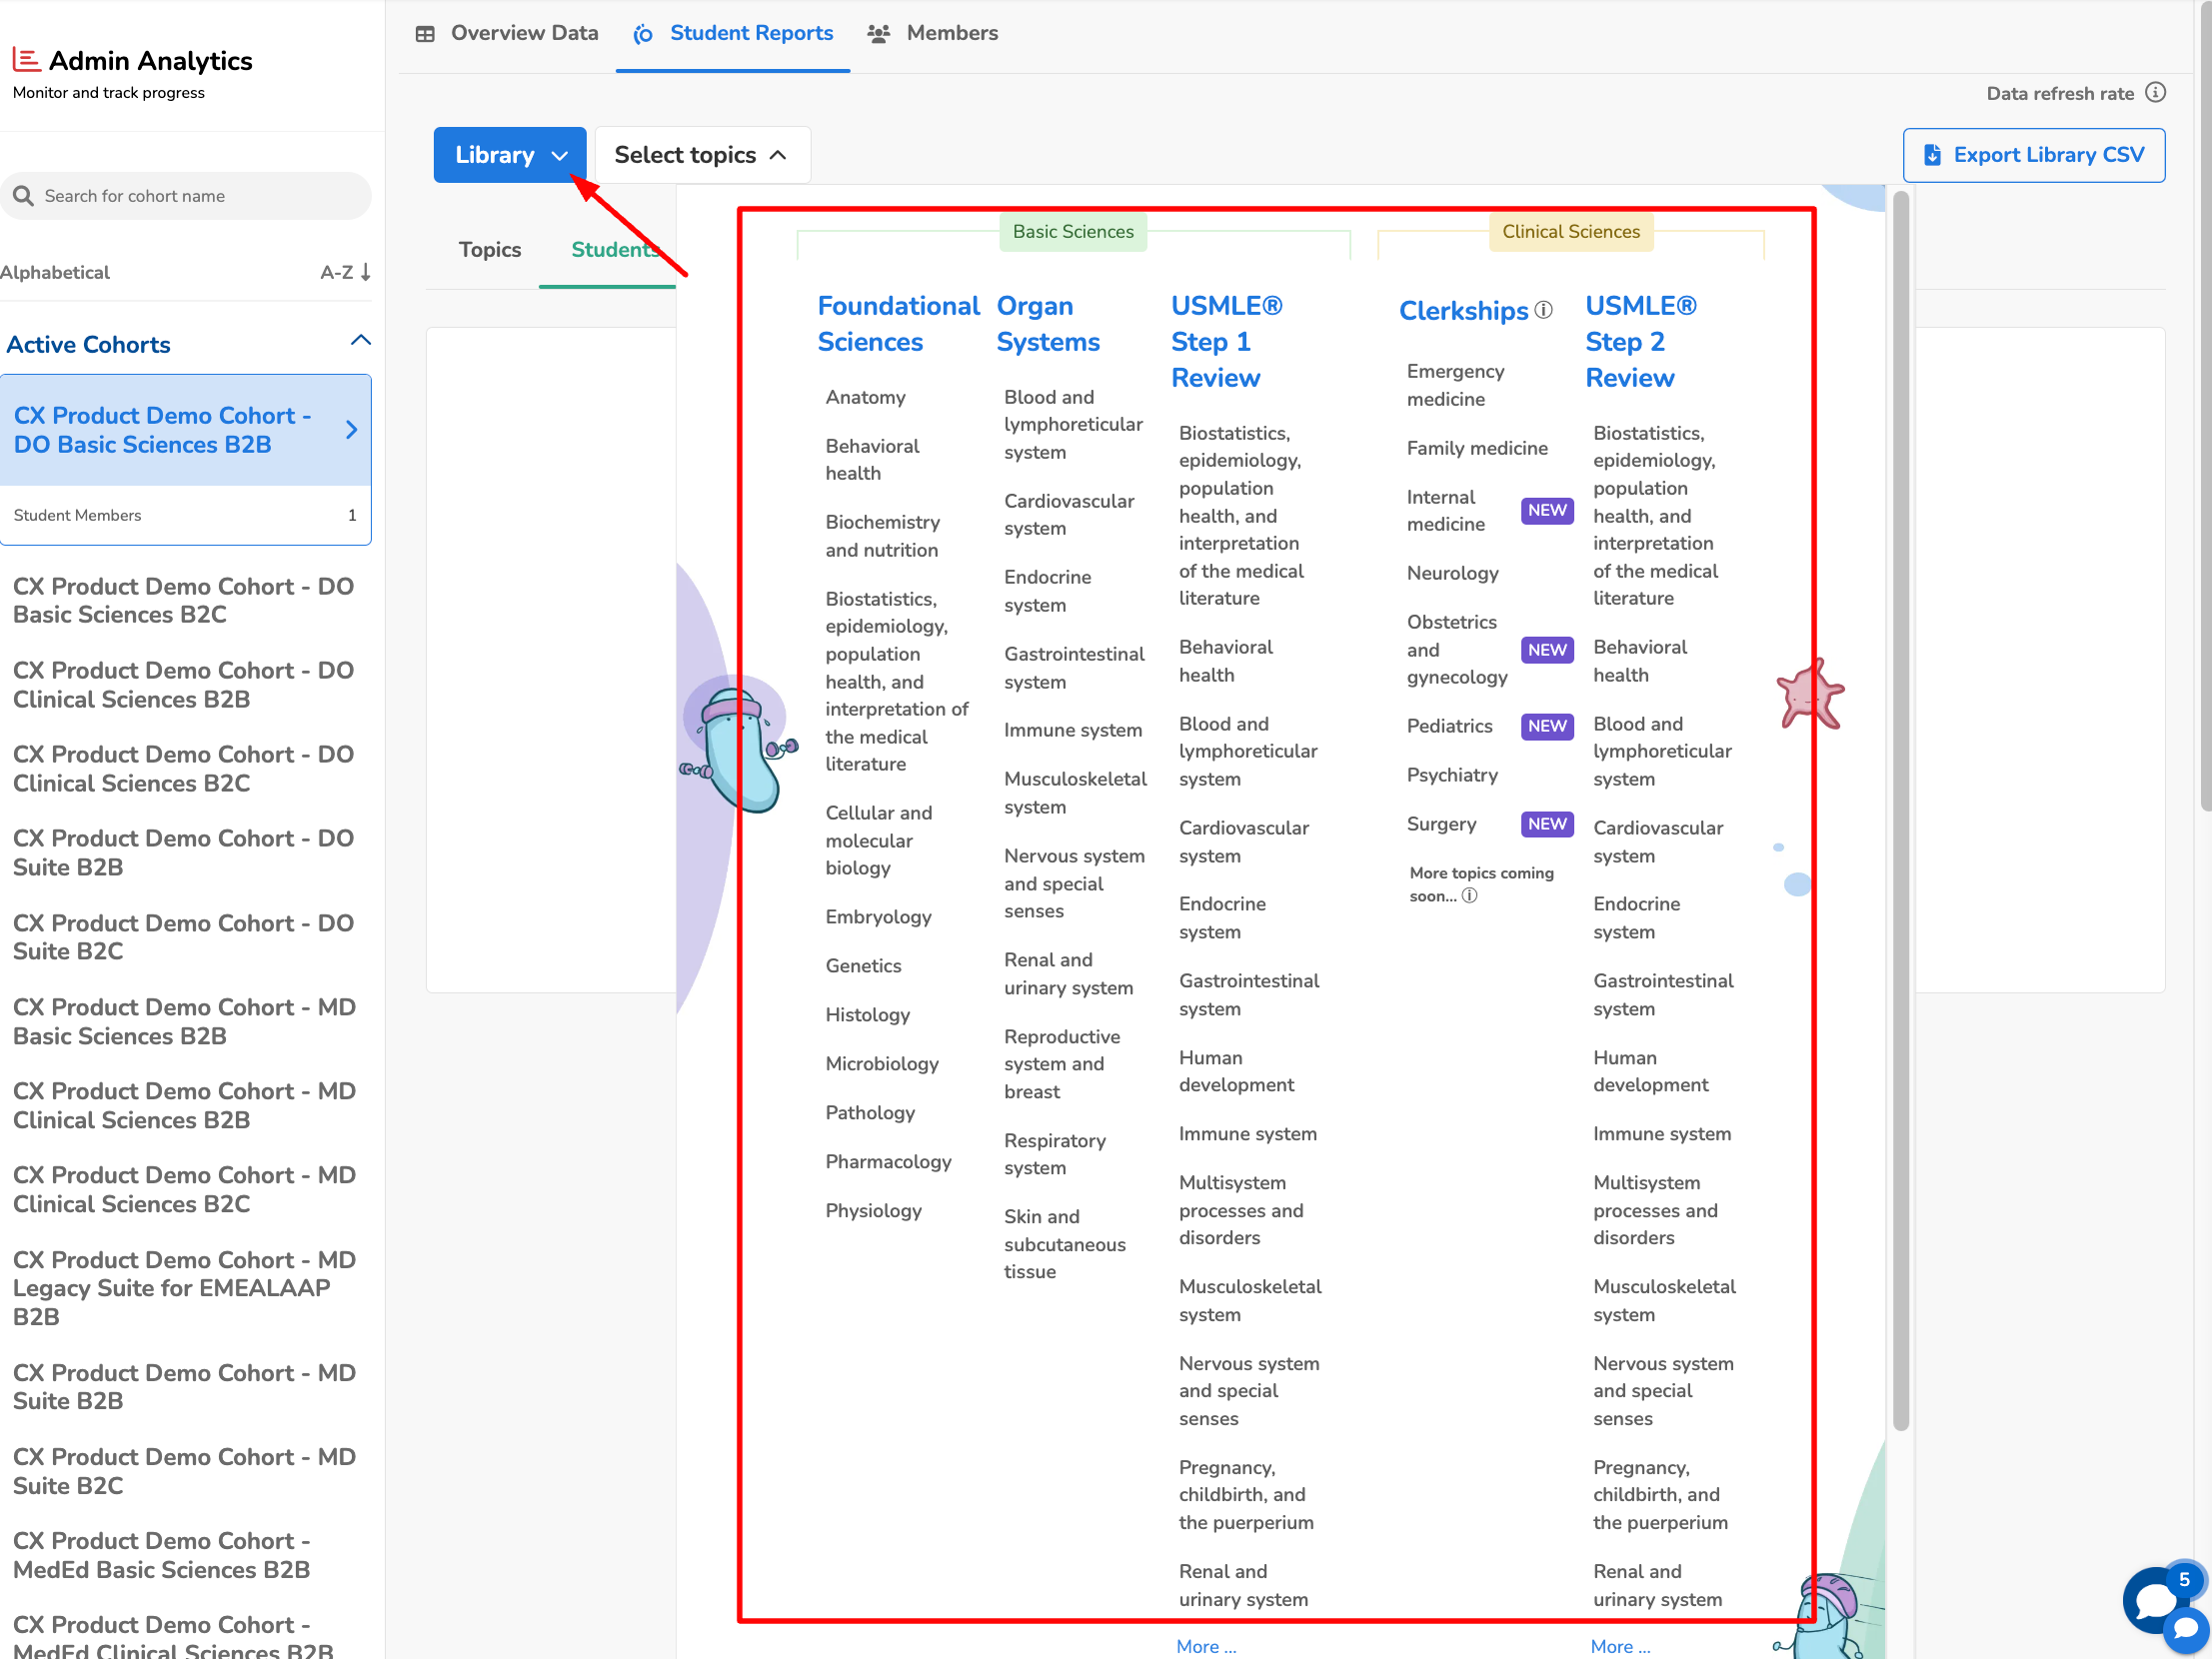The height and width of the screenshot is (1659, 2212).
Task: Select Internal medicine clerkship
Action: (1445, 511)
